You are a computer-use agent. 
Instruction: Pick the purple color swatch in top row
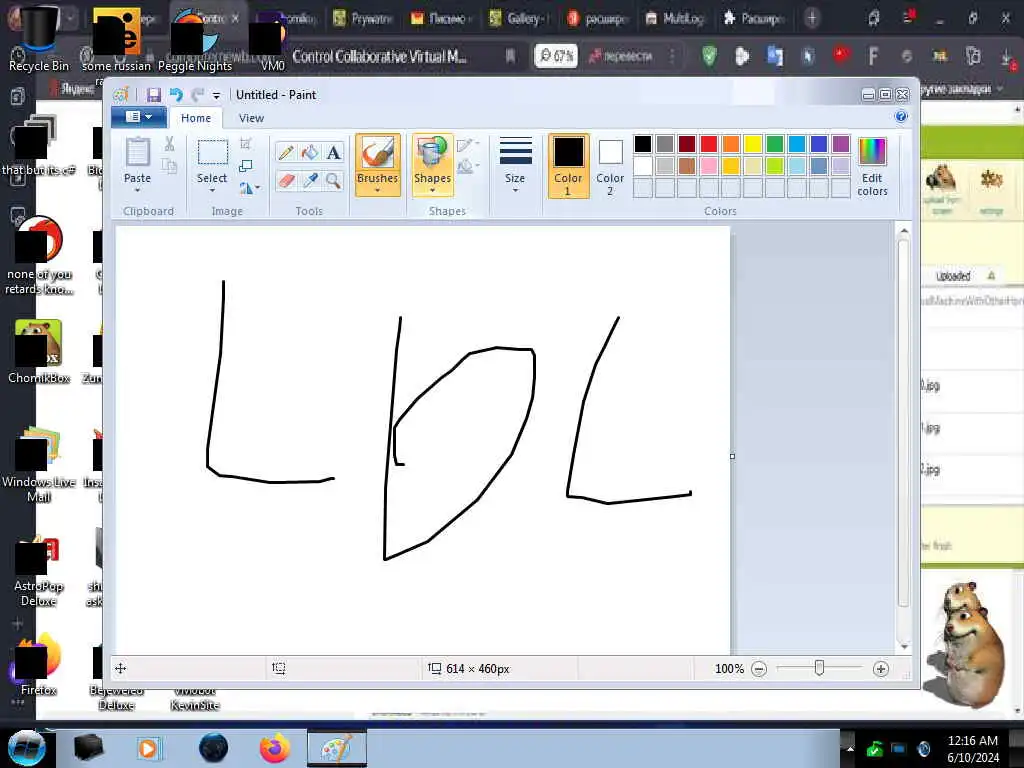841,144
